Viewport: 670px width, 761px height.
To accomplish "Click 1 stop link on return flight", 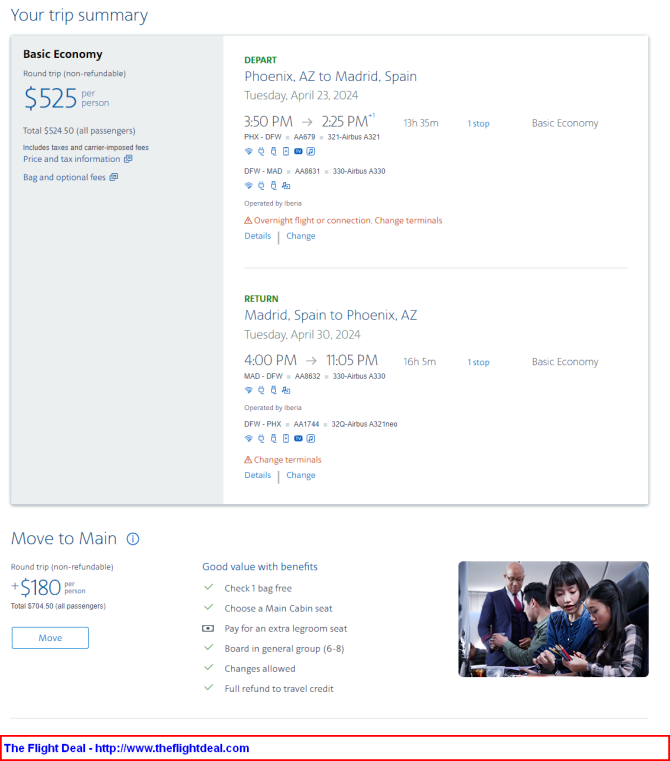I will point(478,362).
